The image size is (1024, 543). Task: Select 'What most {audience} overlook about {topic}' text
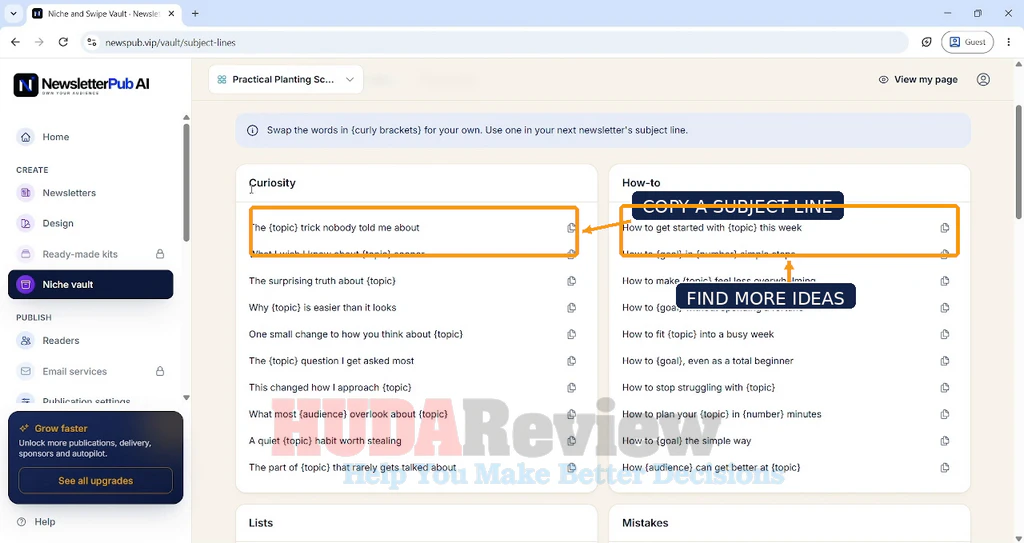(x=348, y=414)
